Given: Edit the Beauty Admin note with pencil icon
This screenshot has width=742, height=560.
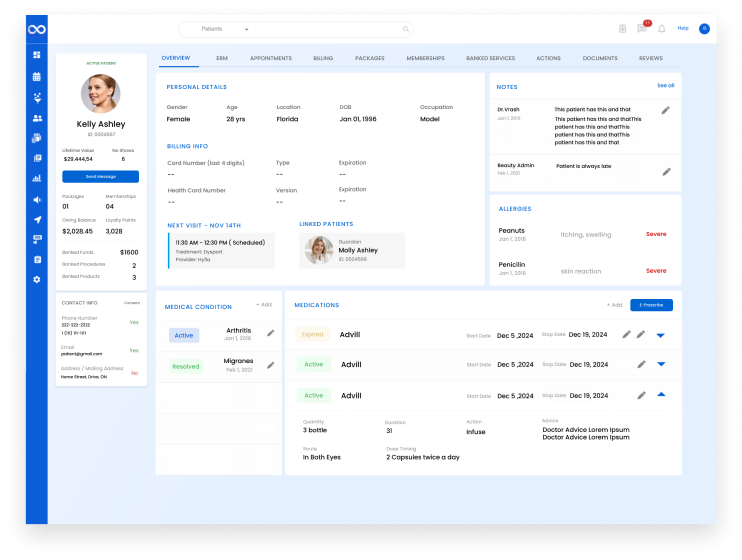Looking at the screenshot, I should 666,172.
